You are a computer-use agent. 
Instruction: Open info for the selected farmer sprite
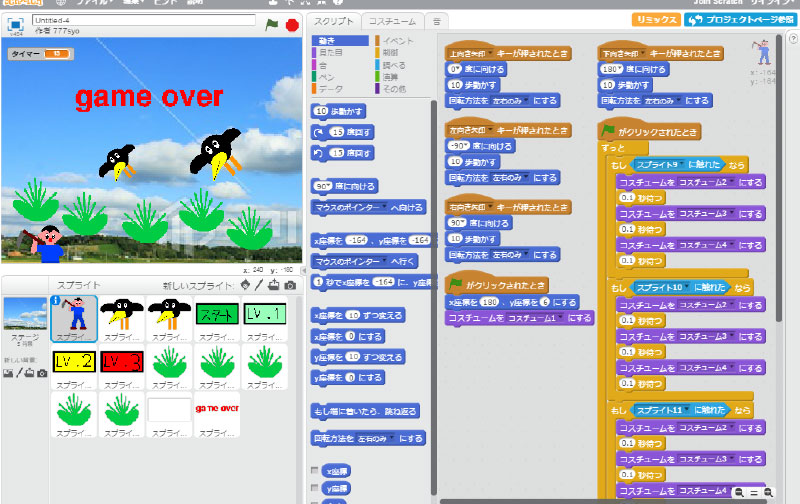click(x=56, y=300)
